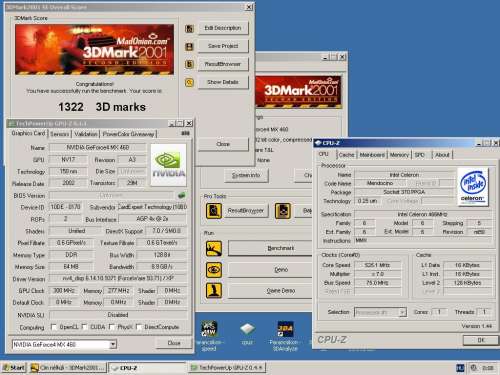
Task: Click the Intel Inside Celeron logo
Action: click(473, 187)
